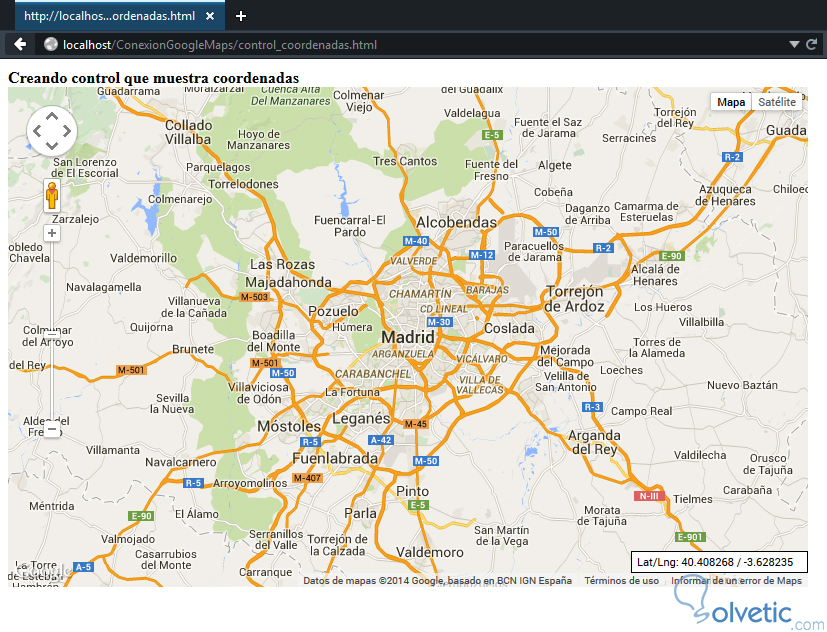Screen dimensions: 827x632
Task: Open Informar de un error de Maps
Action: 736,581
